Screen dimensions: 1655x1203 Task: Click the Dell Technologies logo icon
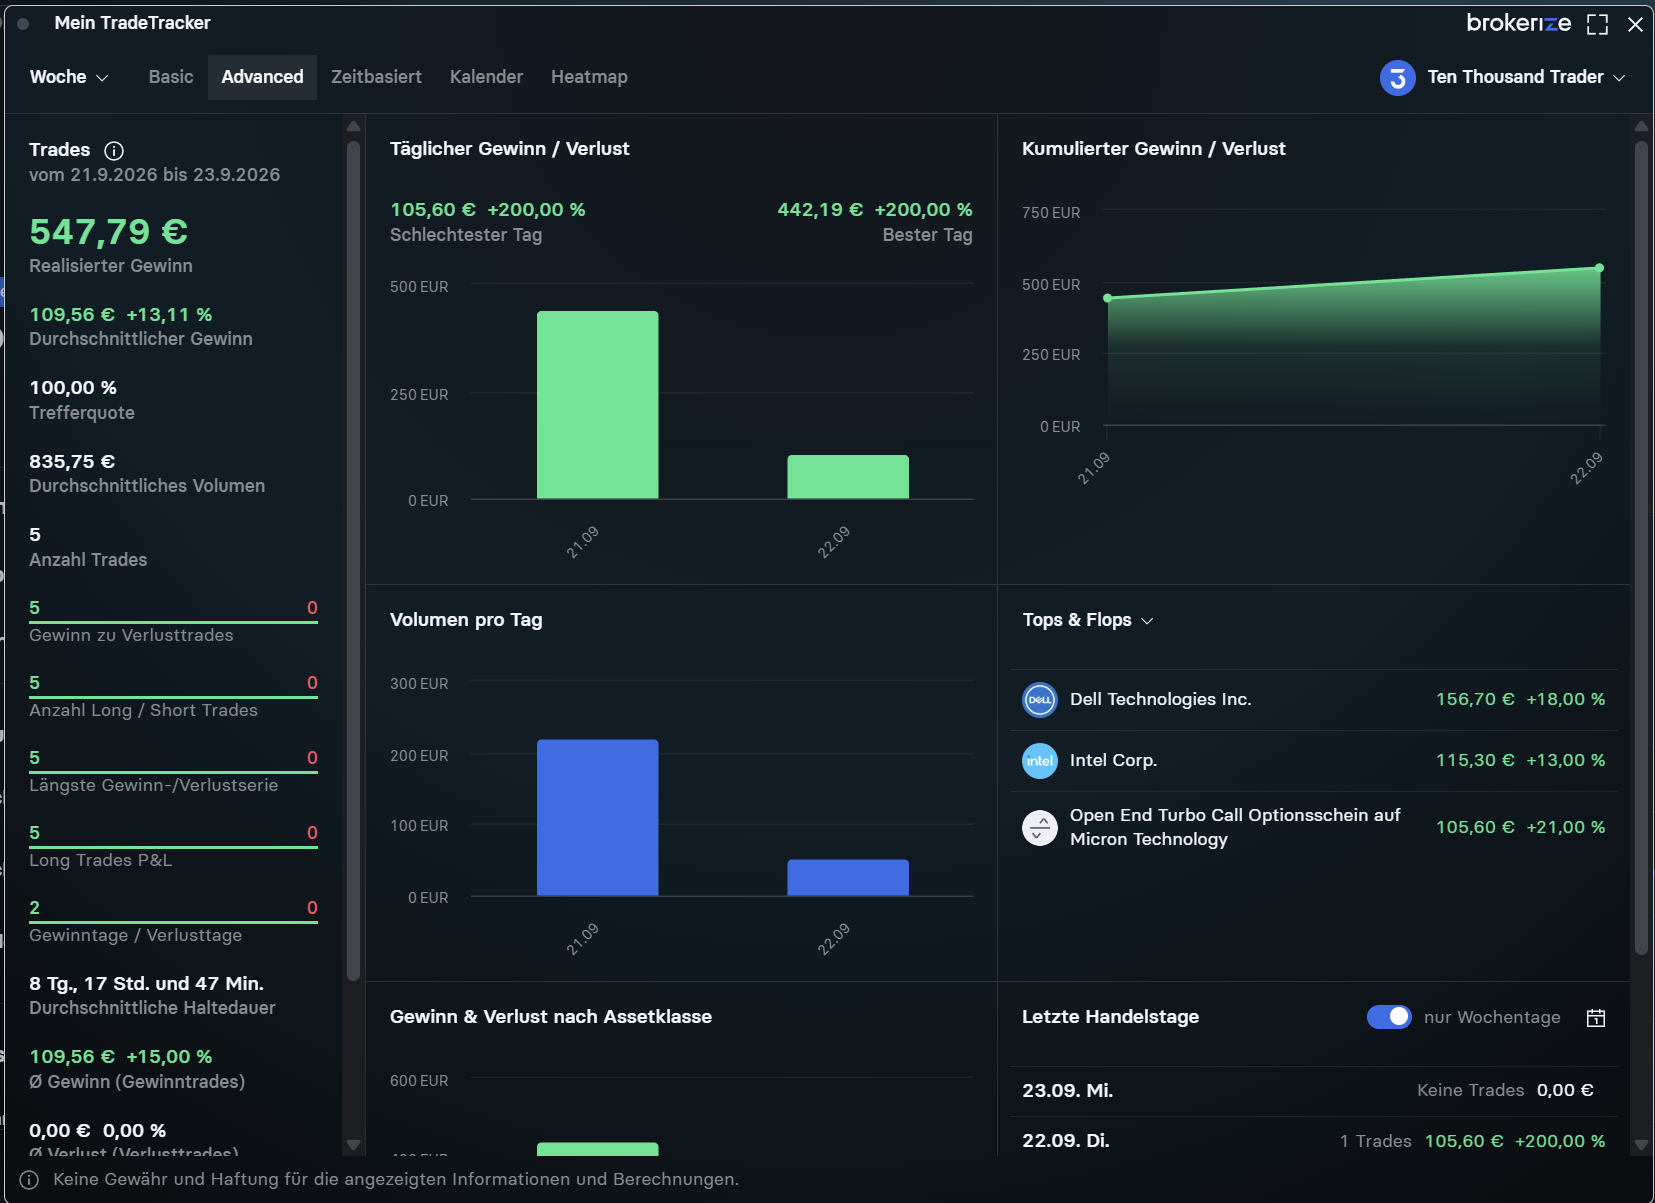click(1040, 700)
